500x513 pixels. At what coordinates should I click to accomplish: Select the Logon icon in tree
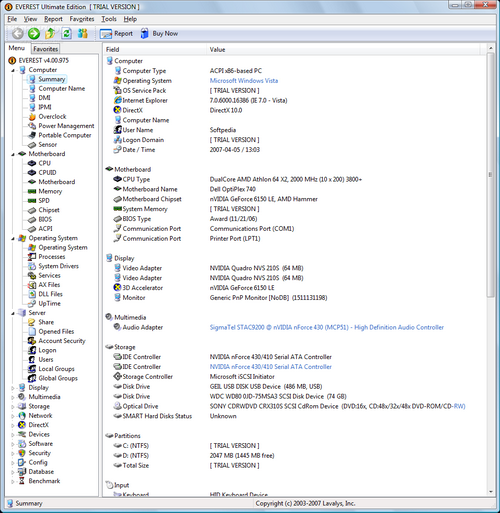pyautogui.click(x=32, y=350)
